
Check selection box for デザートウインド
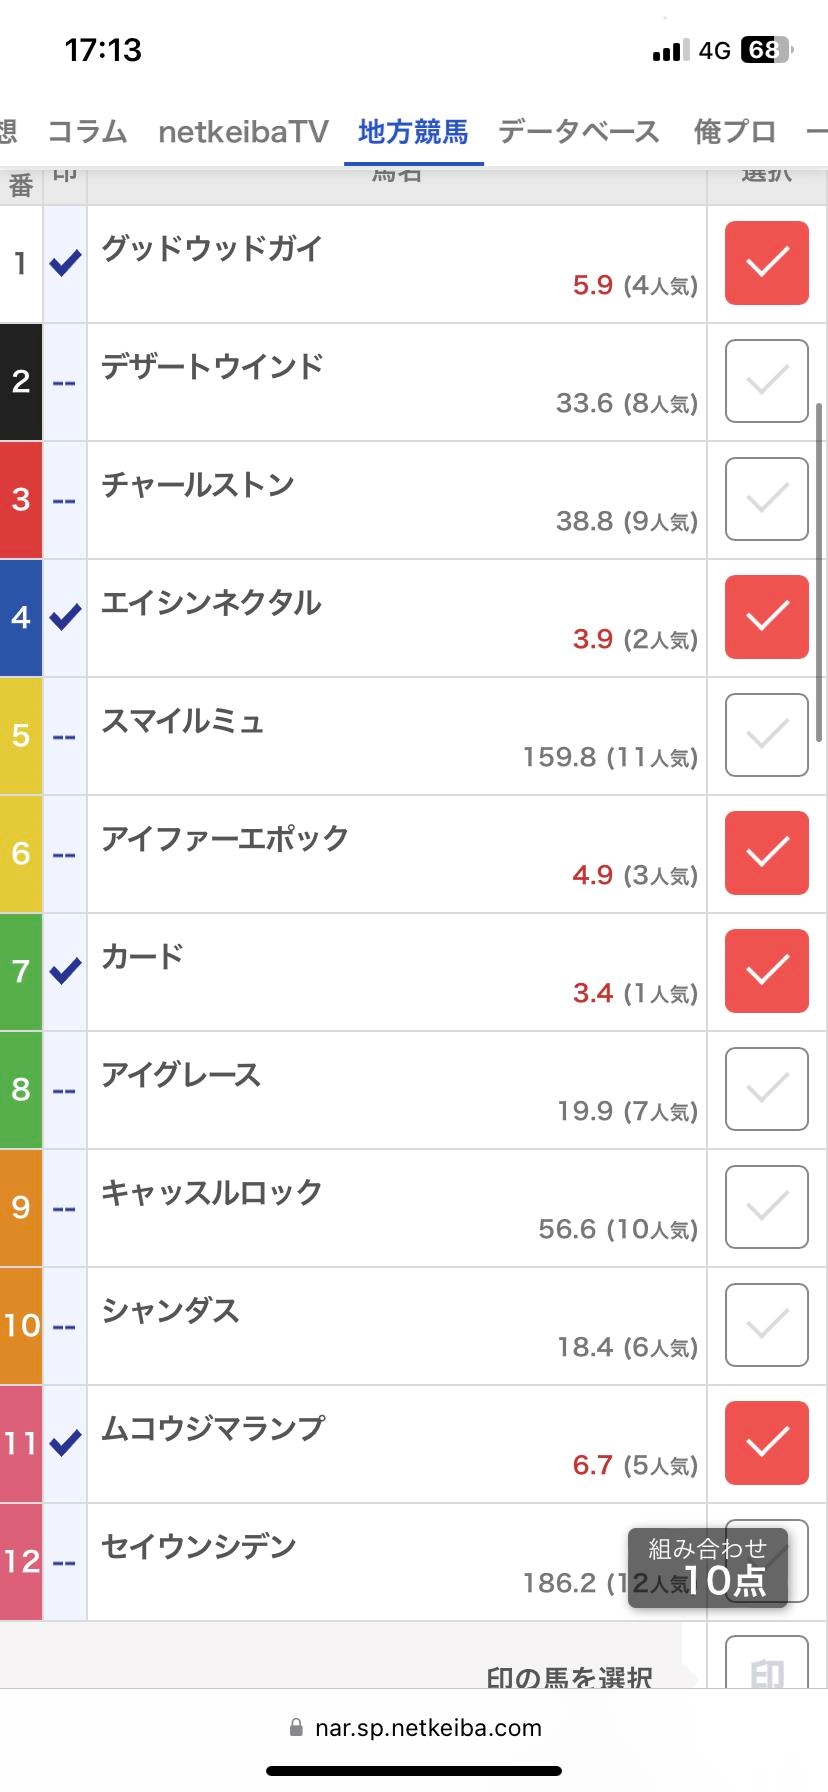click(x=766, y=381)
